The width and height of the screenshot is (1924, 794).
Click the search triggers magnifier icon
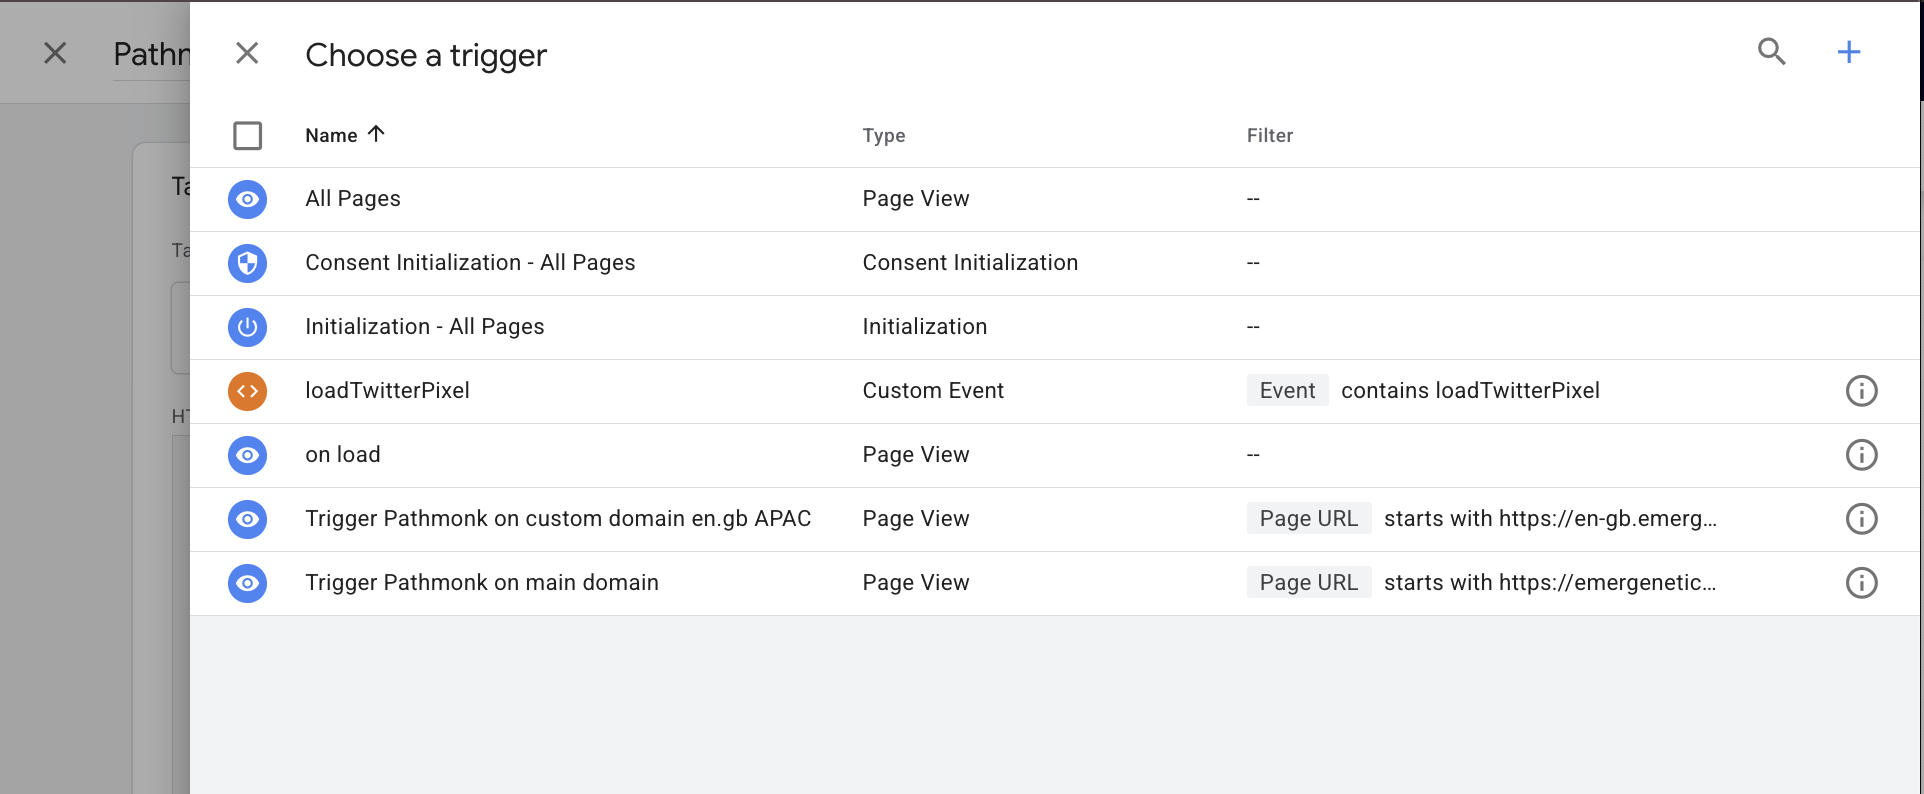(1771, 52)
